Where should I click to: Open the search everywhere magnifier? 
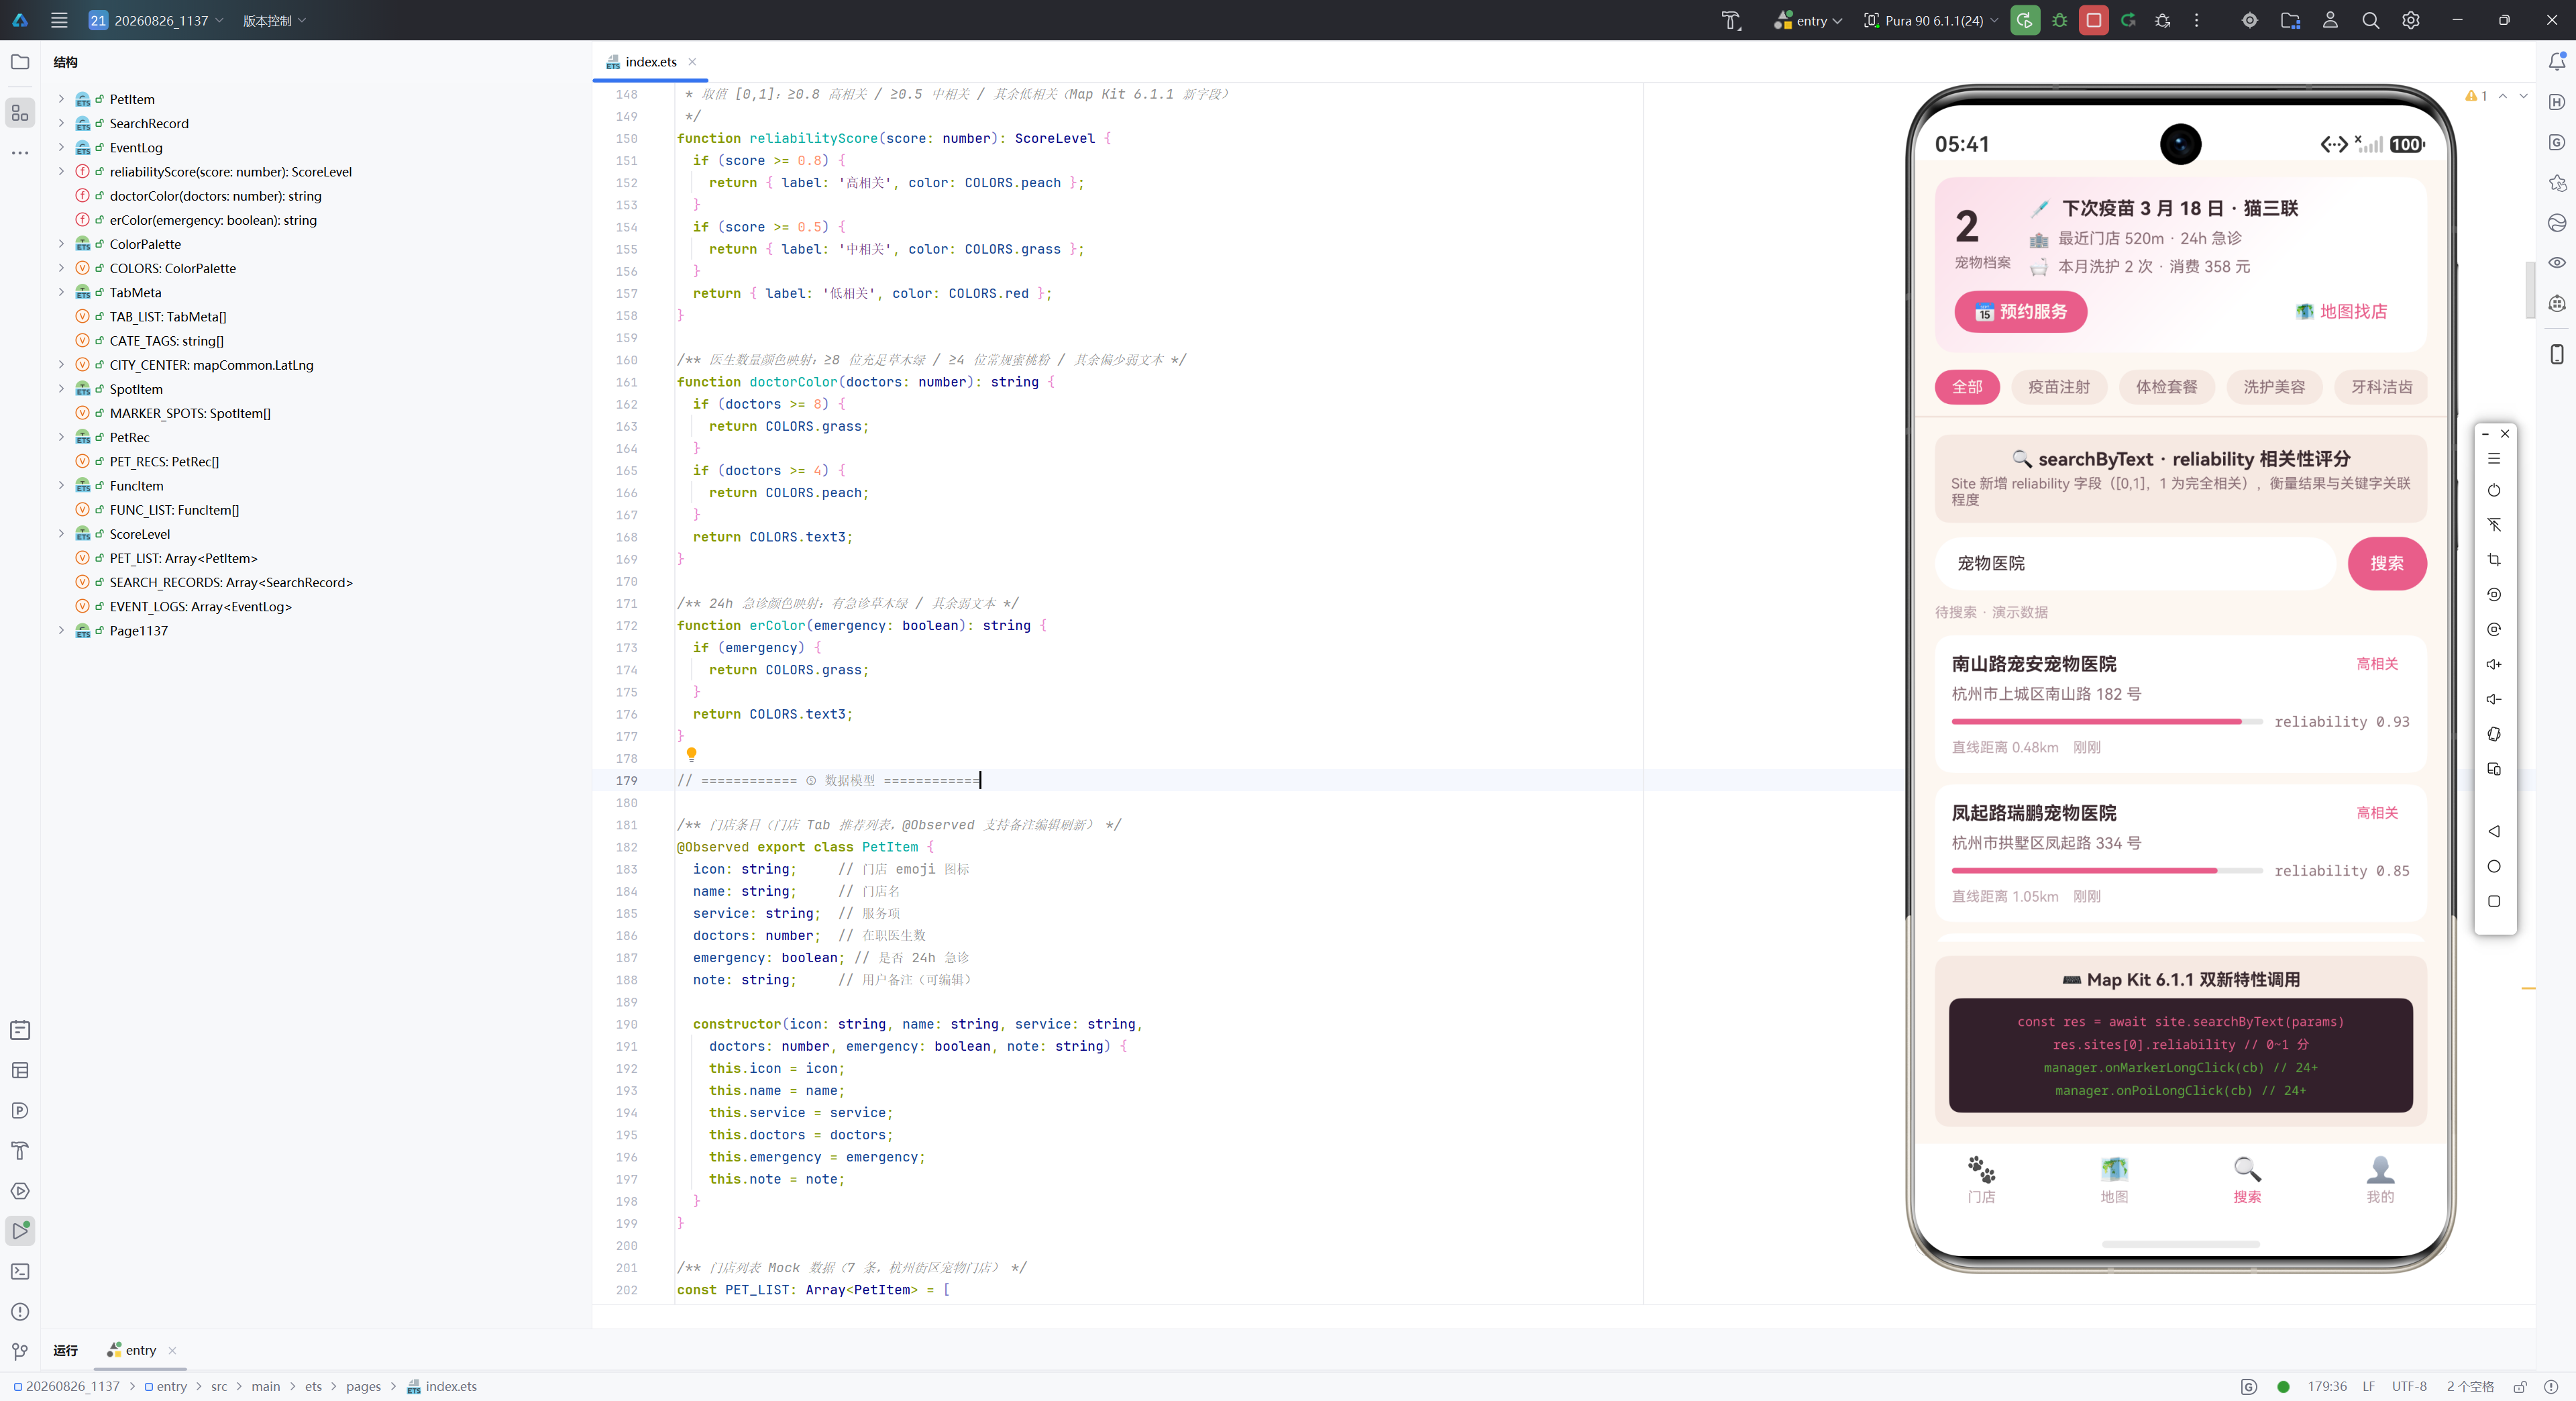coord(2370,20)
